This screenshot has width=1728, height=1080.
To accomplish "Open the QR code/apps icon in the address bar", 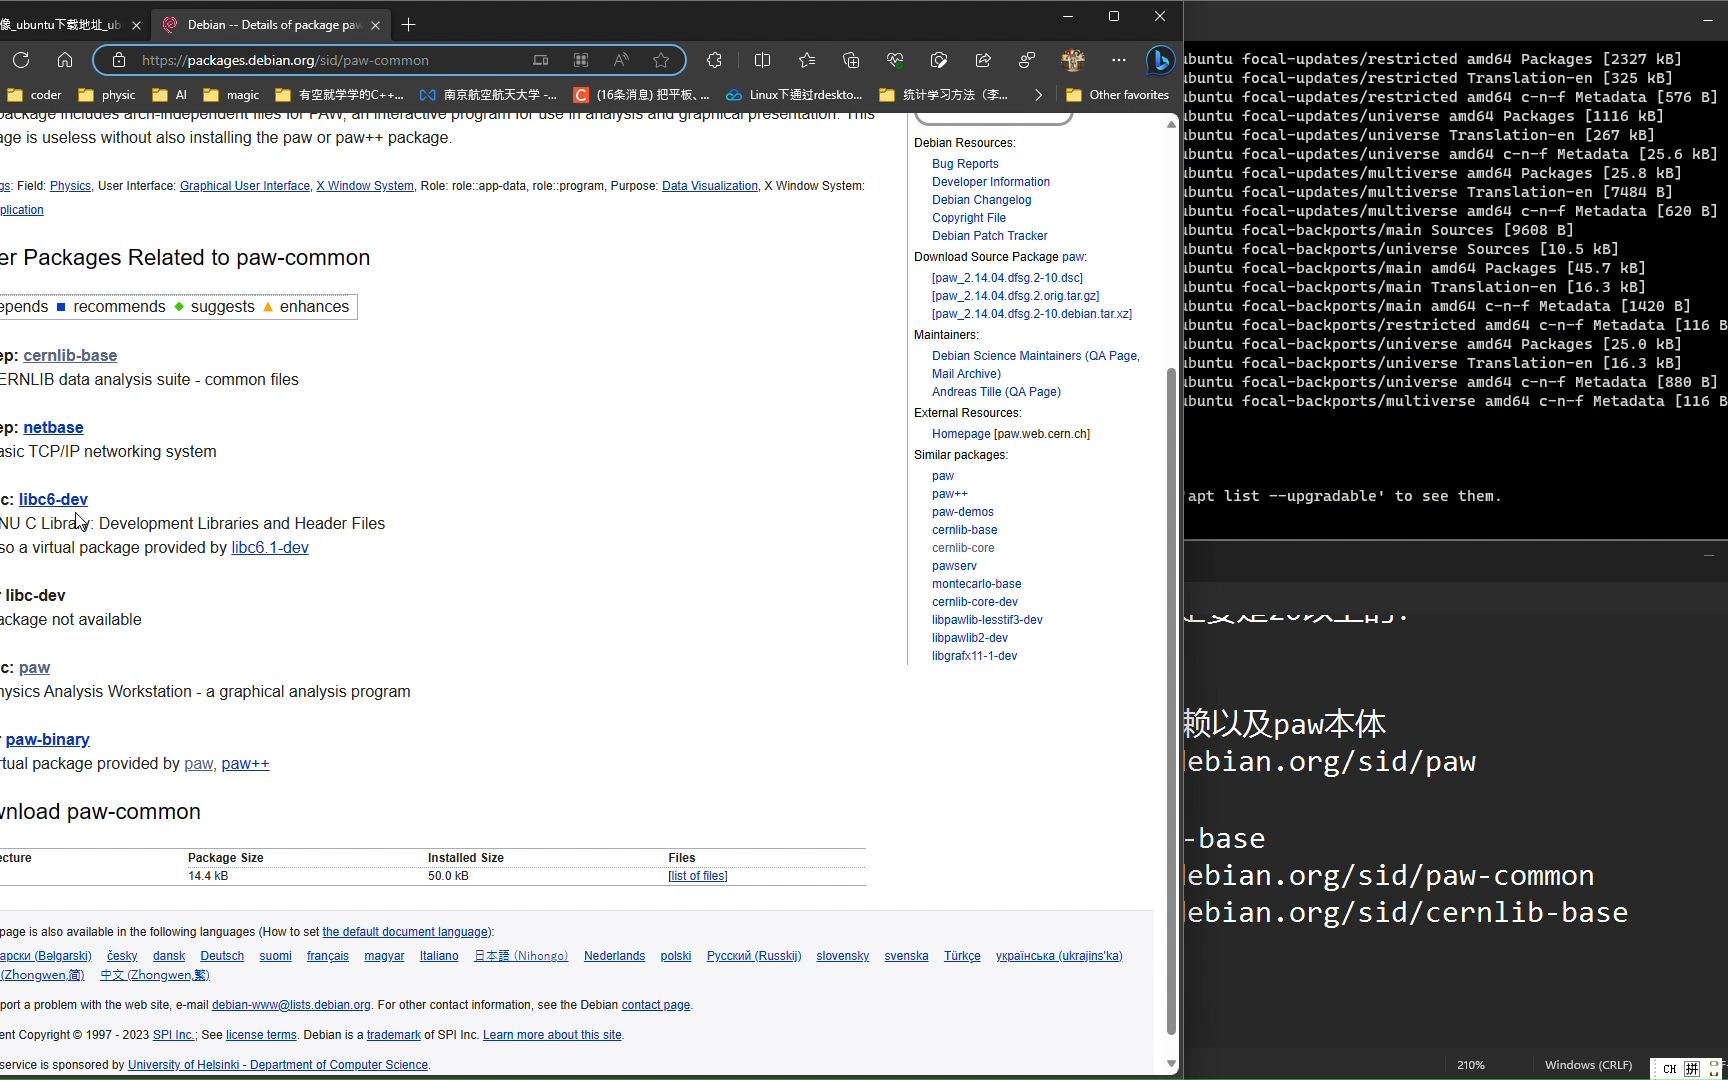I will pyautogui.click(x=581, y=60).
